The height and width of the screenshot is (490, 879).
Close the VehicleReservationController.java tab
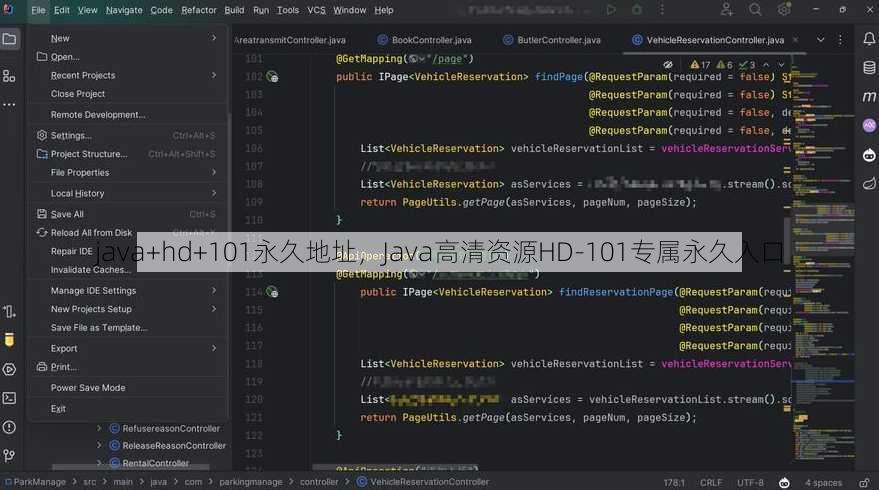795,40
